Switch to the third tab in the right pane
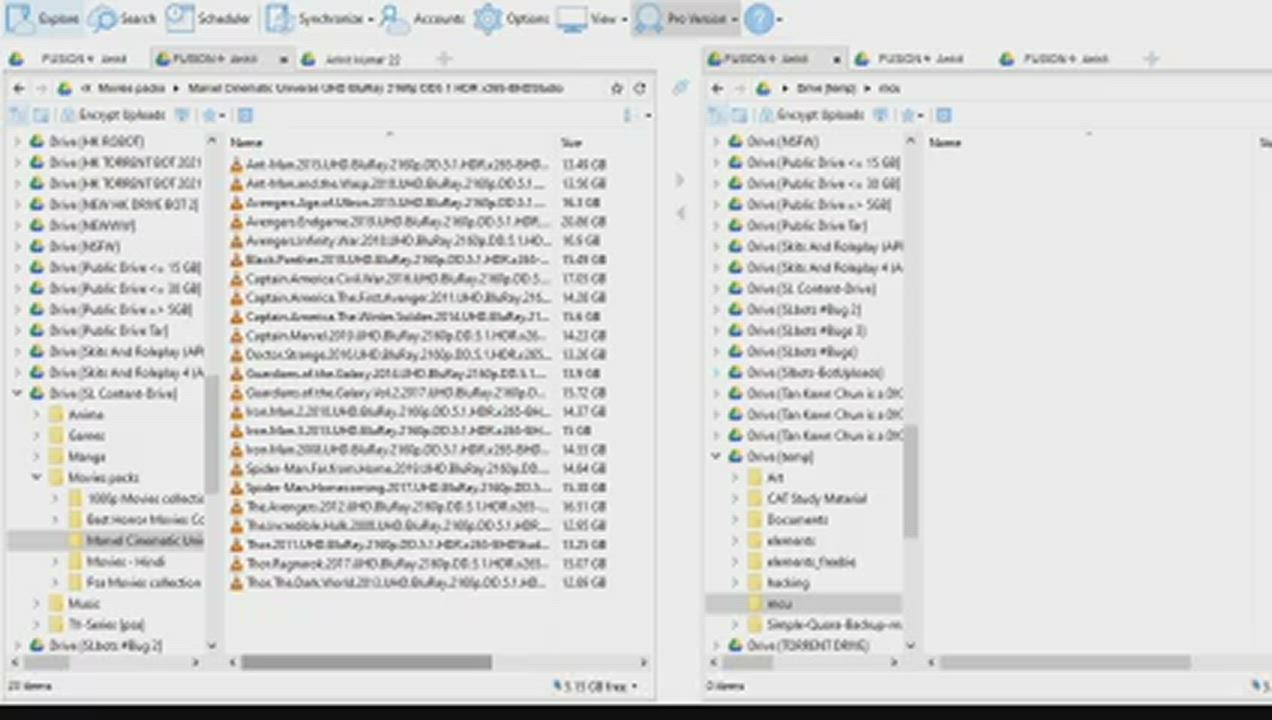 (1066, 60)
